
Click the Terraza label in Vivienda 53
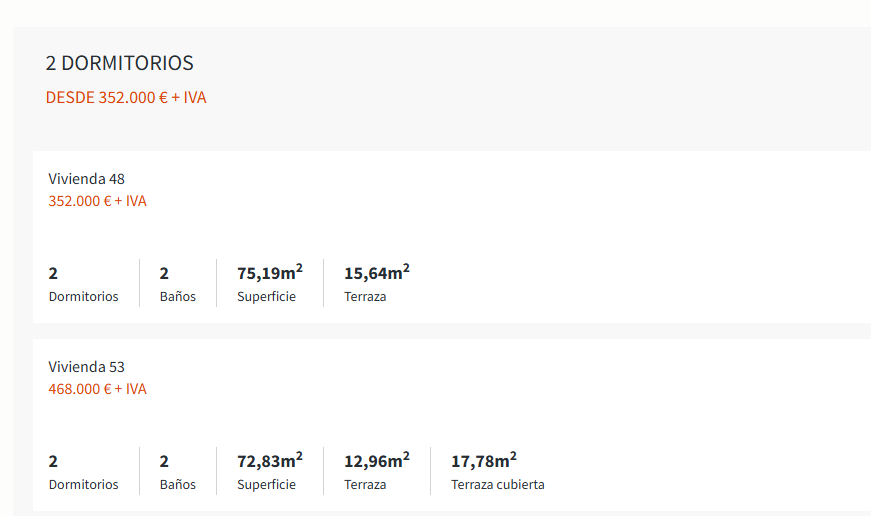point(365,485)
